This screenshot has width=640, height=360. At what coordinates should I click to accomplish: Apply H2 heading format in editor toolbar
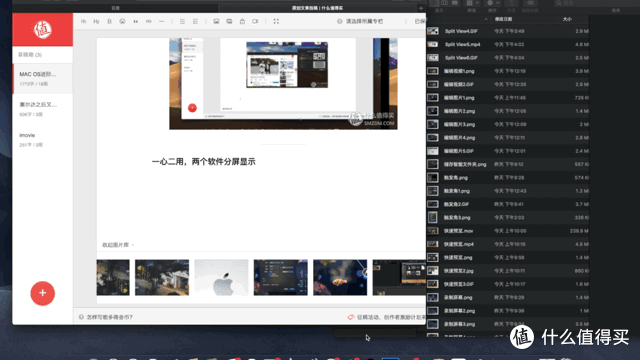(x=96, y=21)
